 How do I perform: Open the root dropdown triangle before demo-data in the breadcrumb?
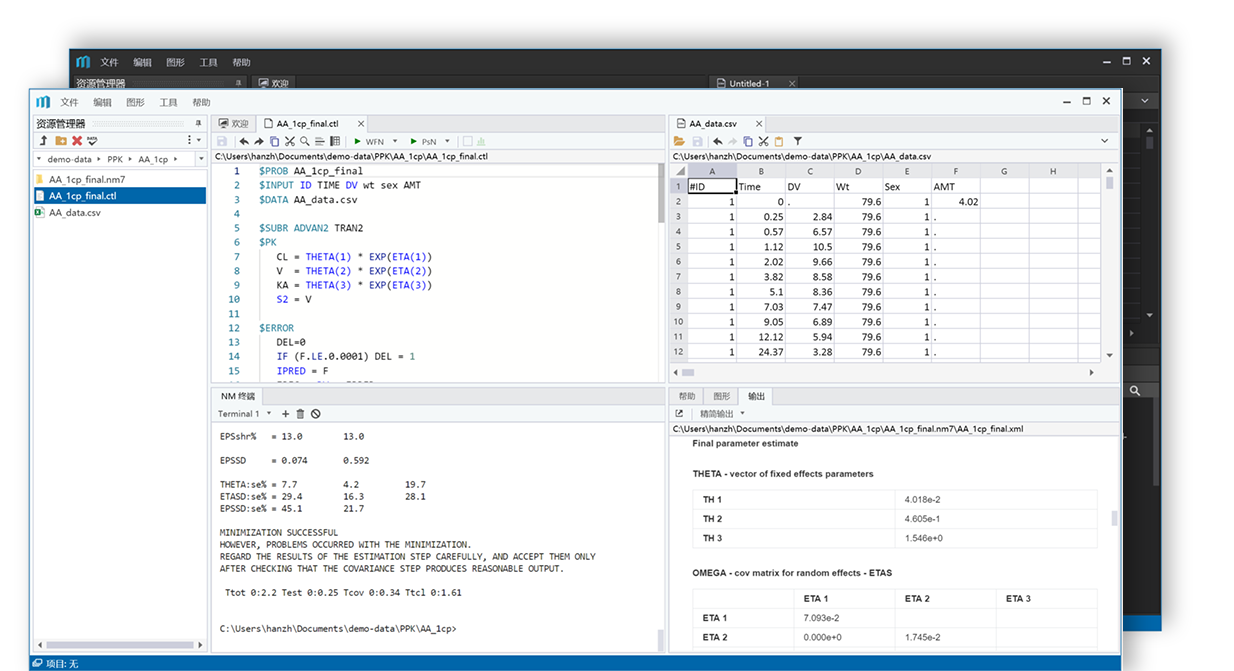pyautogui.click(x=39, y=159)
